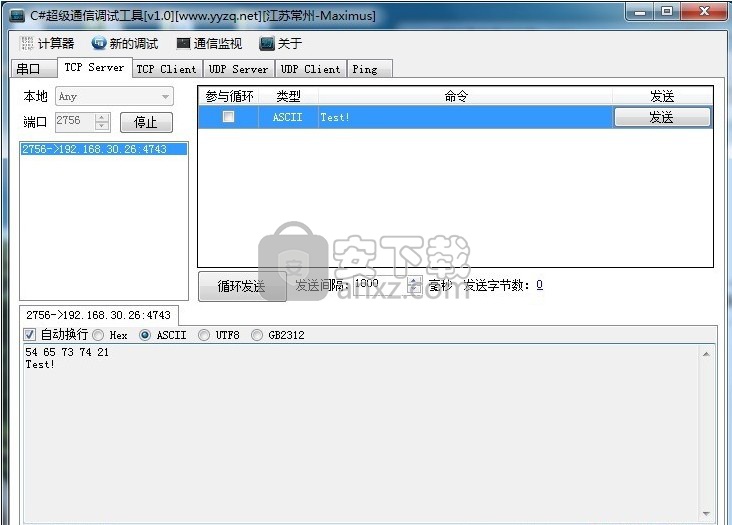Click the 发送间隔 interval field

380,284
